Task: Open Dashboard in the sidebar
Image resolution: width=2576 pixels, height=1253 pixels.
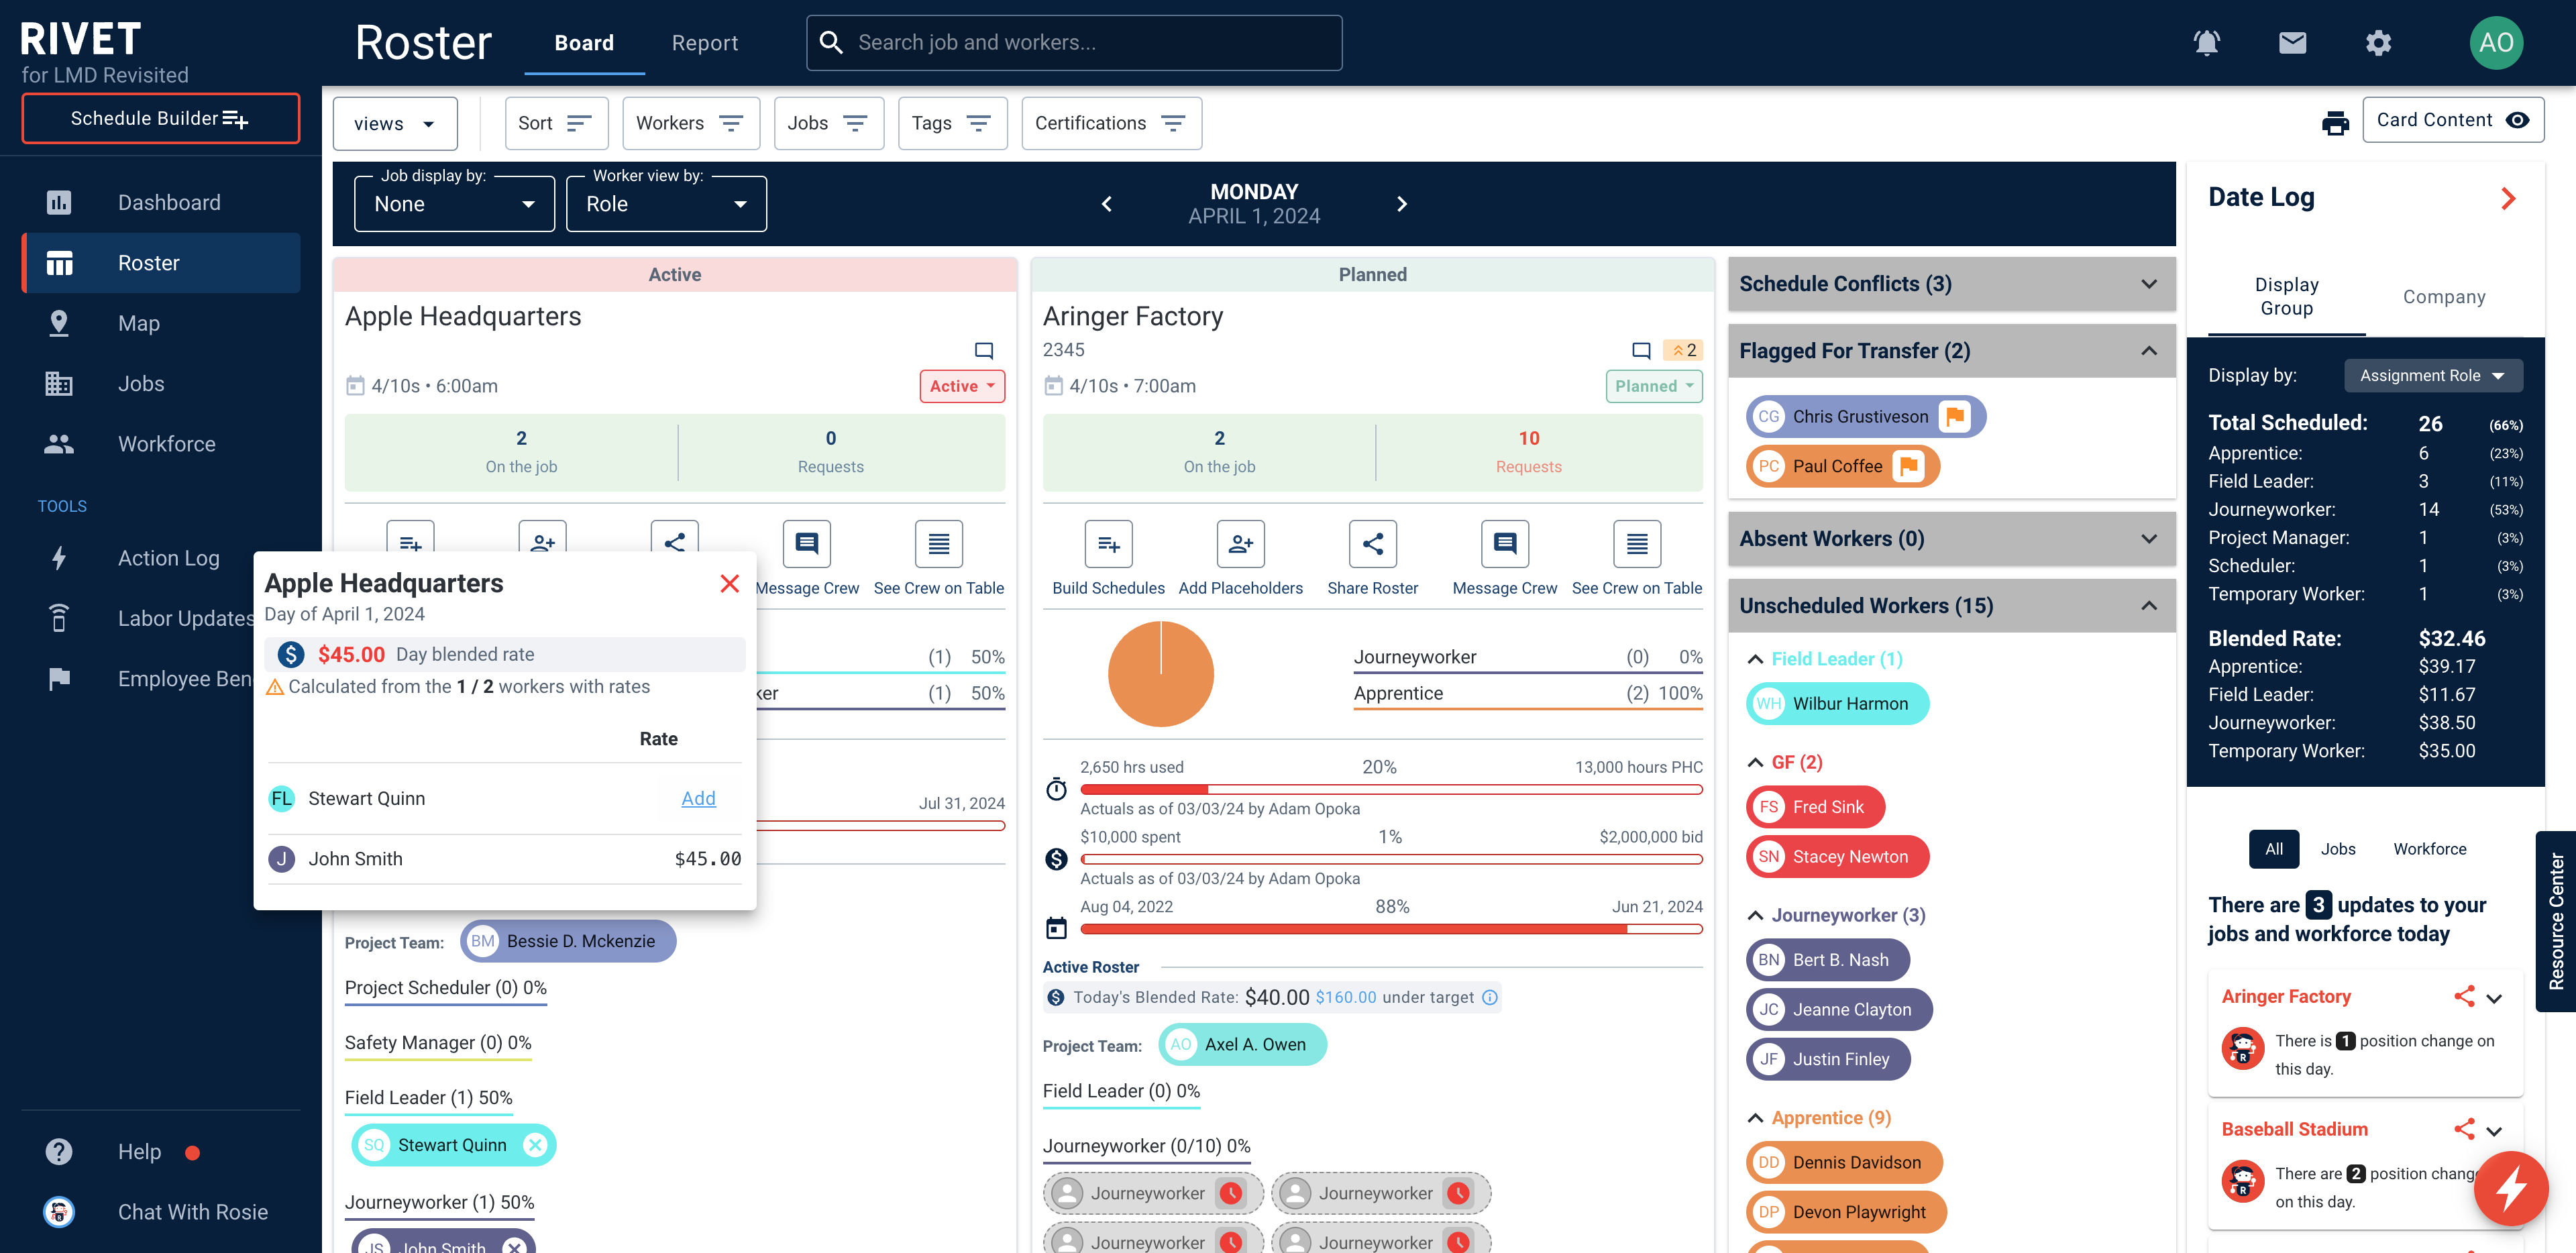Action: pos(161,203)
